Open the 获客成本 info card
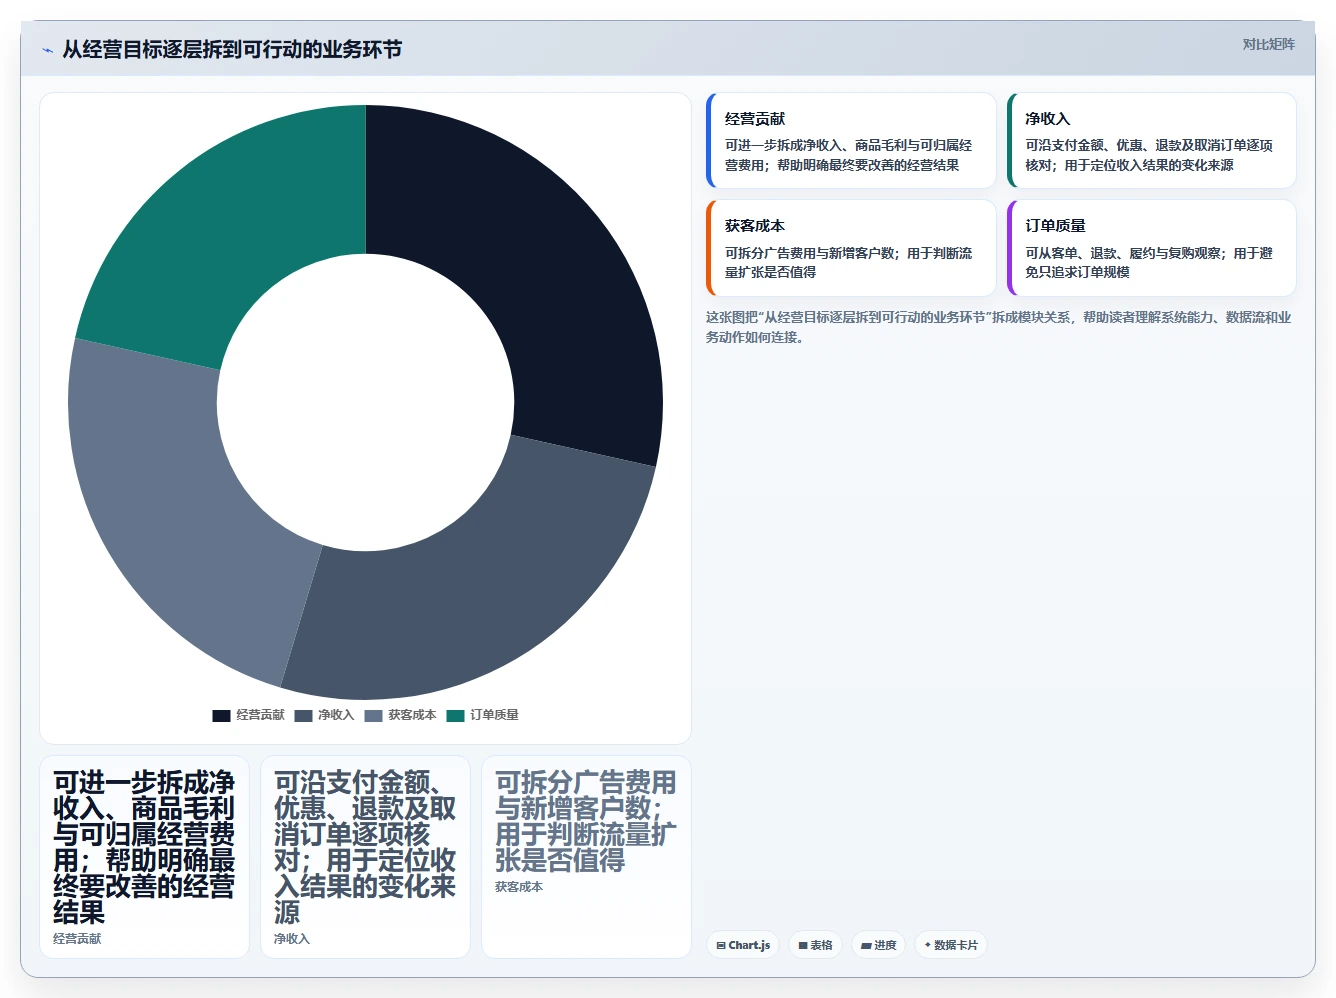1336x998 pixels. click(851, 248)
